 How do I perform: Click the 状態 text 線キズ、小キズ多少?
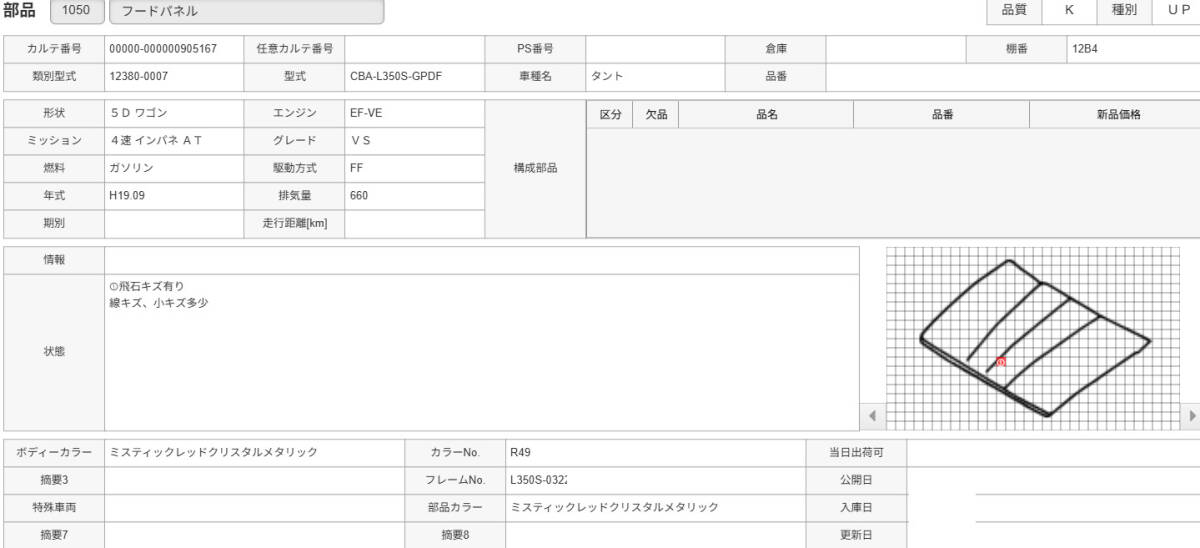[x=158, y=302]
